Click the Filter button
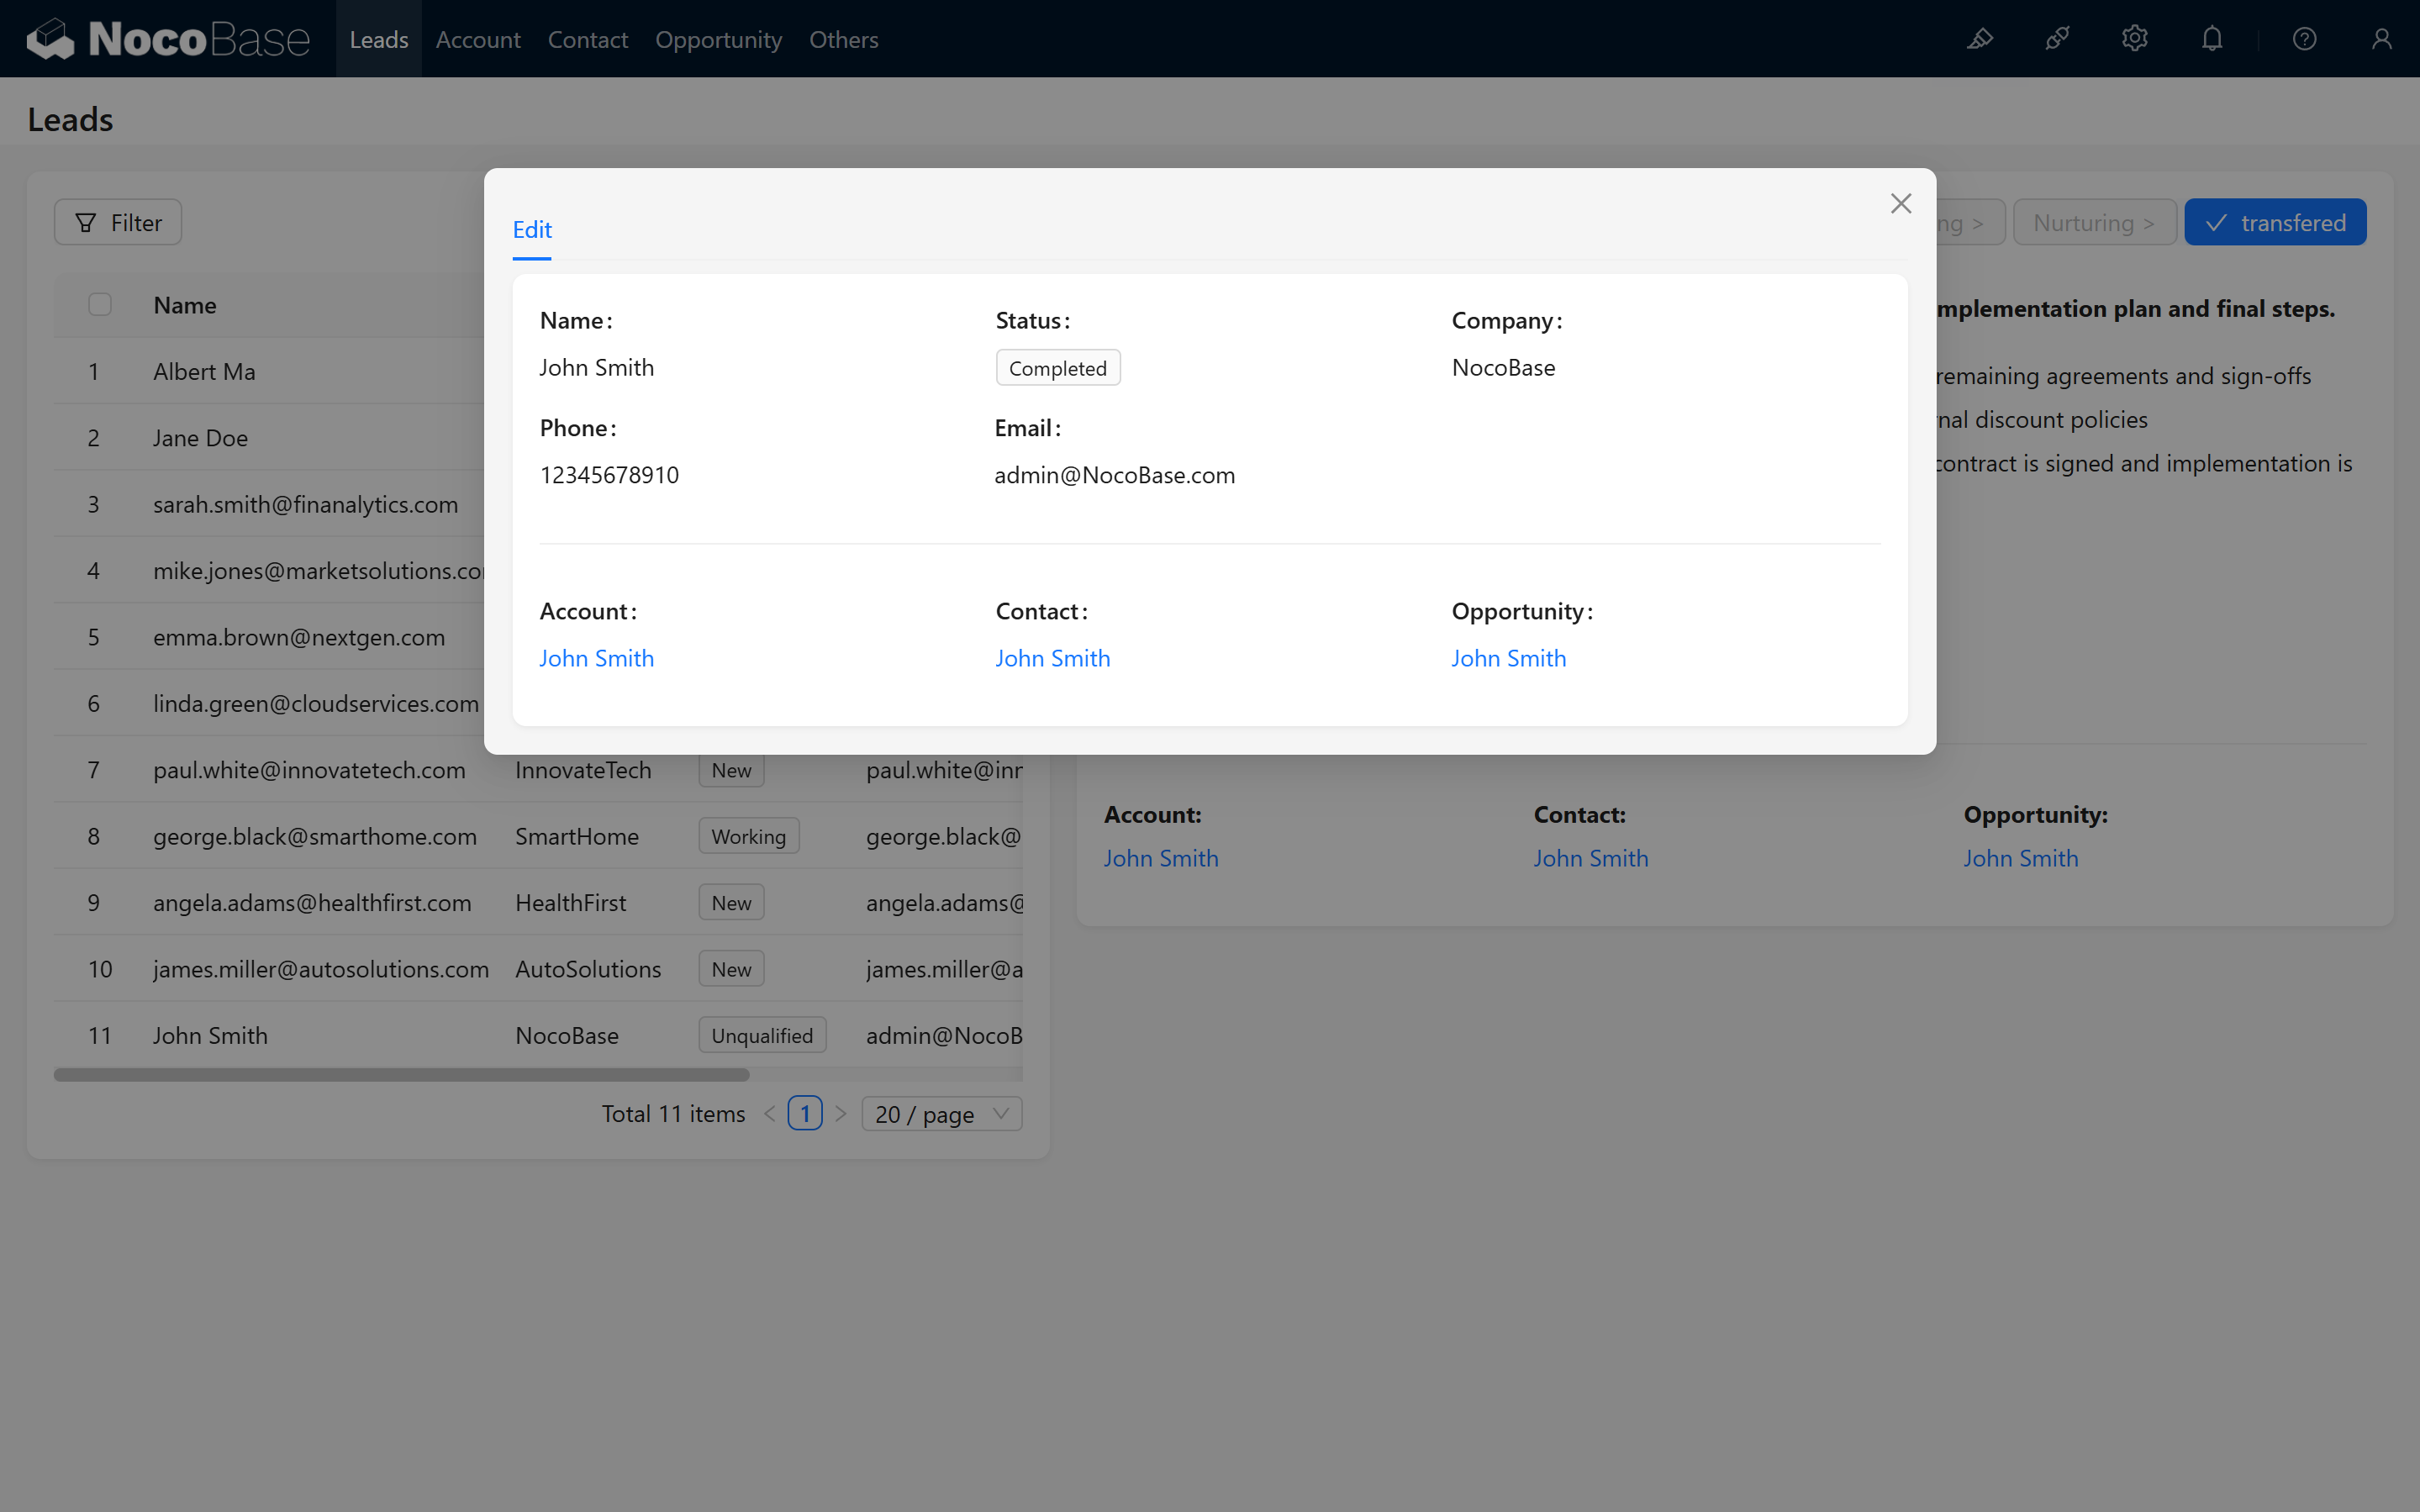 click(x=118, y=222)
